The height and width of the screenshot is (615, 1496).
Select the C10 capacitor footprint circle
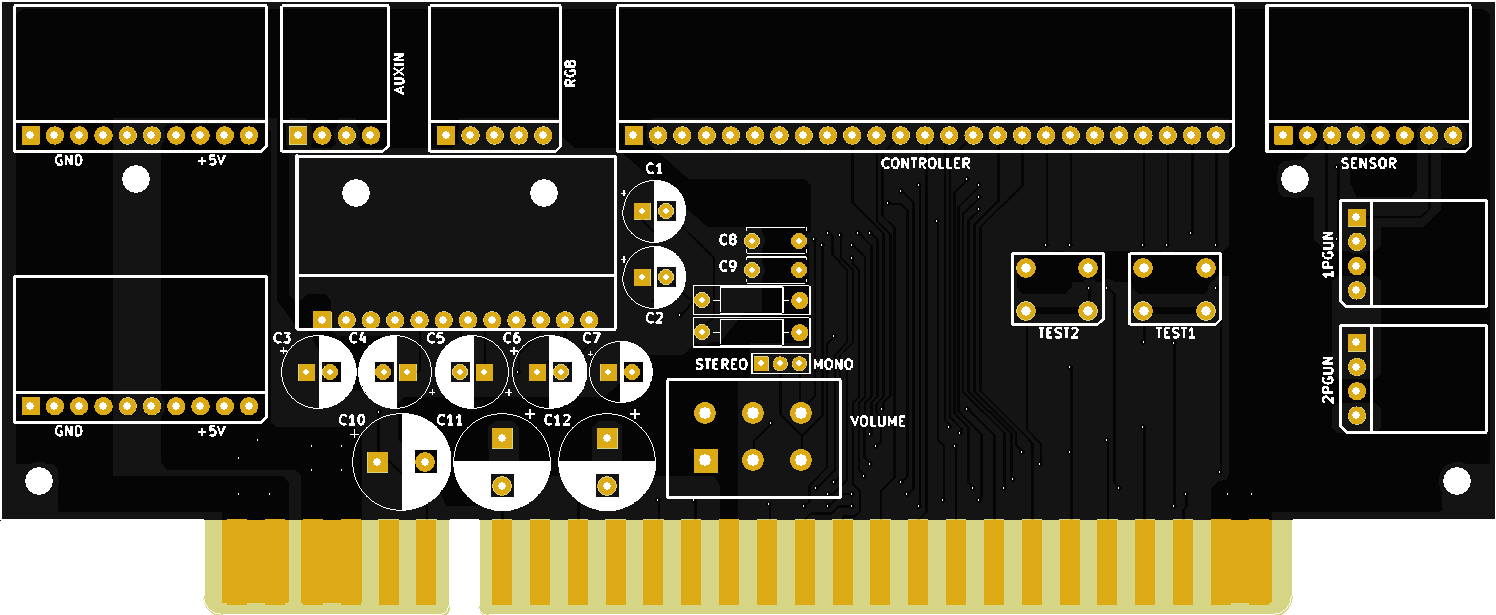coord(402,462)
